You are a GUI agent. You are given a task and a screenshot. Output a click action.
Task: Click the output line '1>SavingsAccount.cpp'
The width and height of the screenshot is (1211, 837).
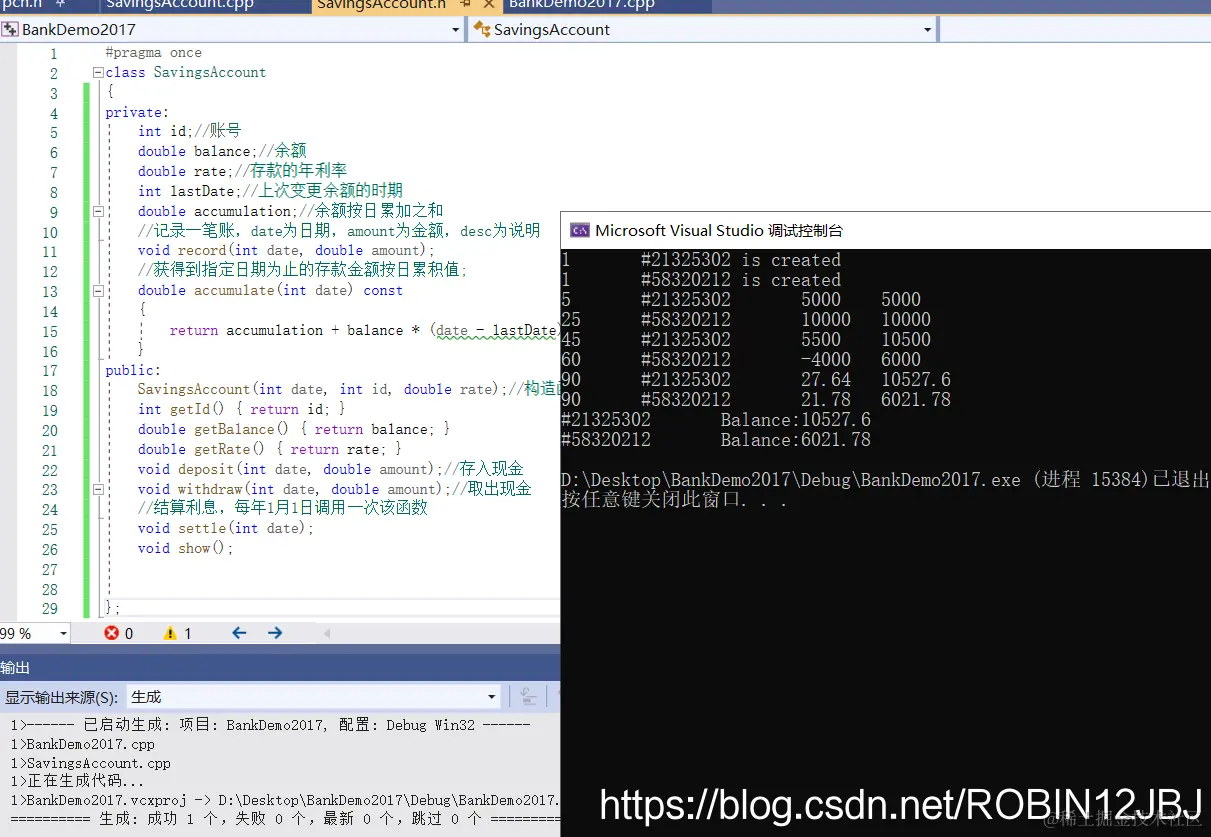[90, 763]
